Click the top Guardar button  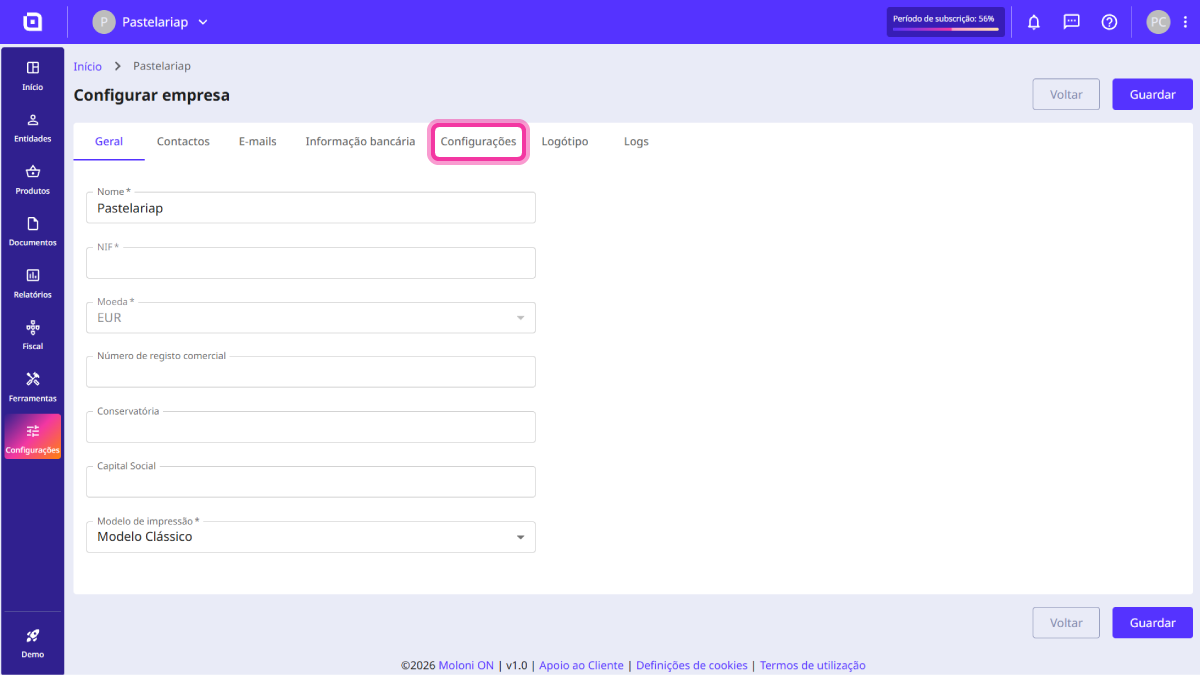click(1152, 94)
